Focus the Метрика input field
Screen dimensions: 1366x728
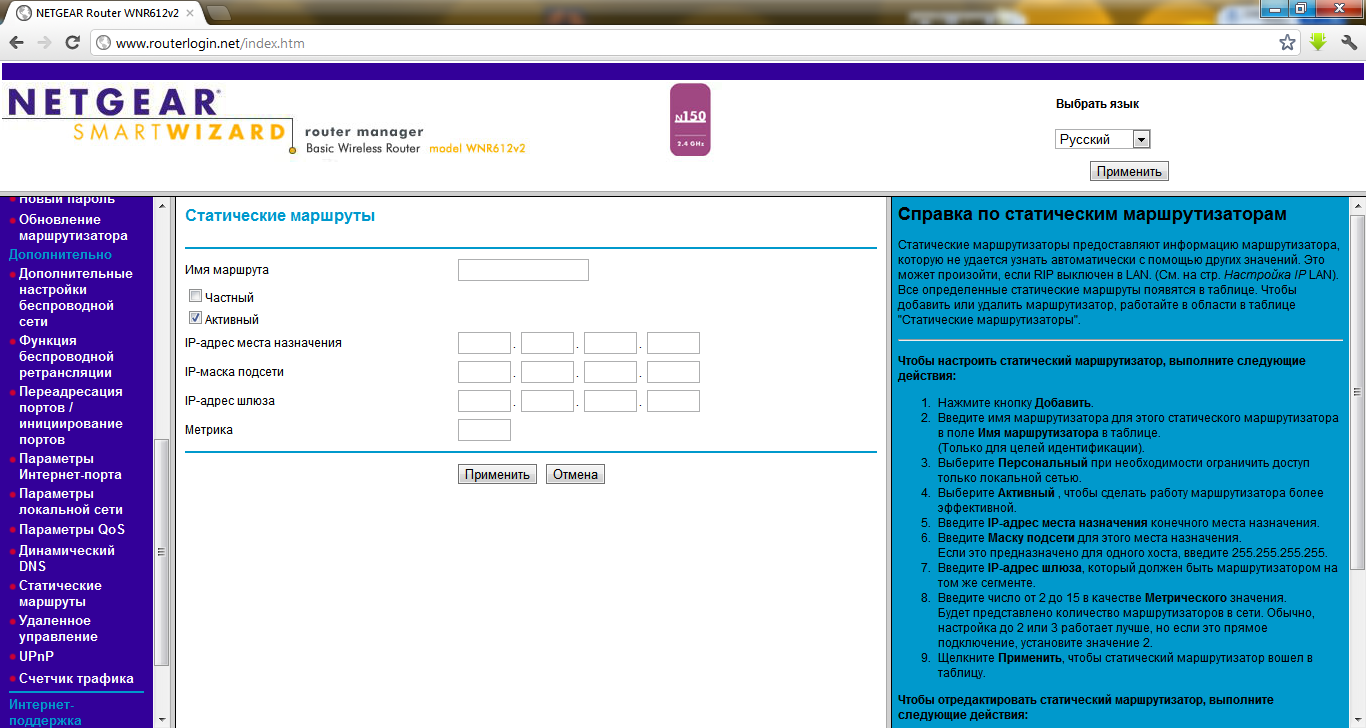click(484, 430)
